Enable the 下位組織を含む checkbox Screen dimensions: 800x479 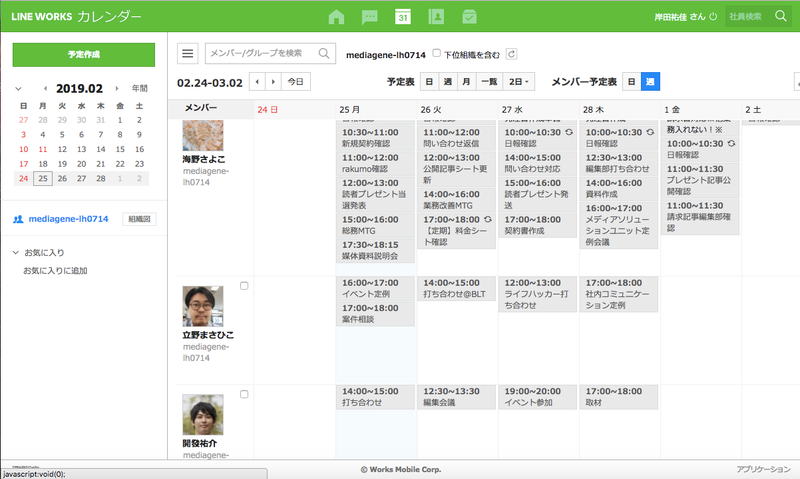pos(436,54)
